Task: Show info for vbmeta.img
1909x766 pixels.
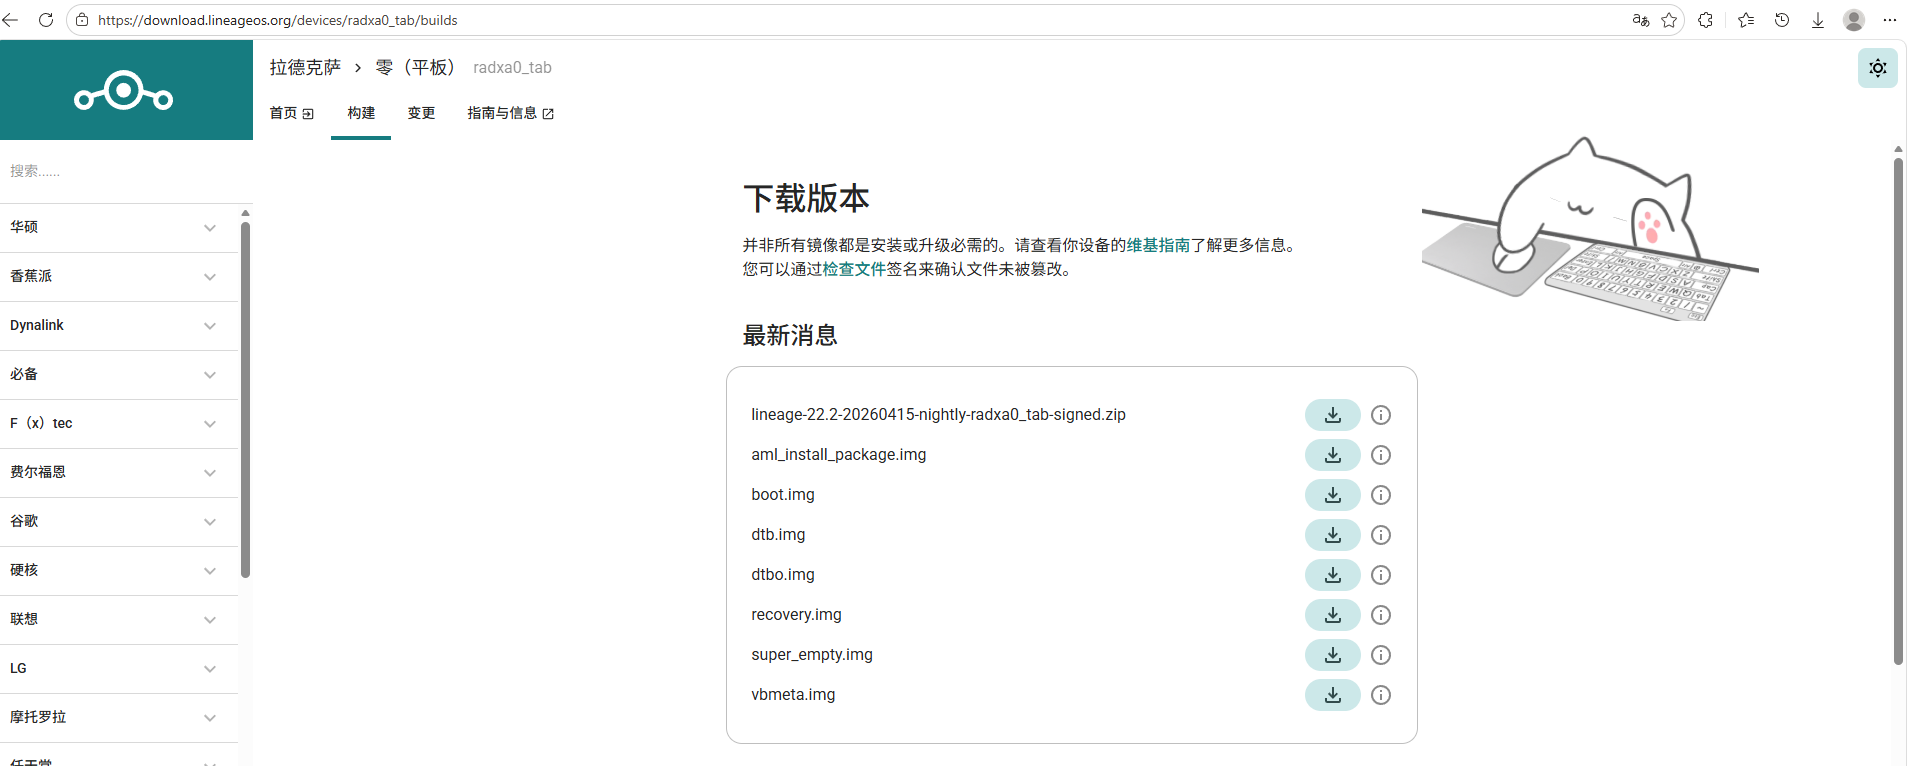Action: tap(1381, 695)
